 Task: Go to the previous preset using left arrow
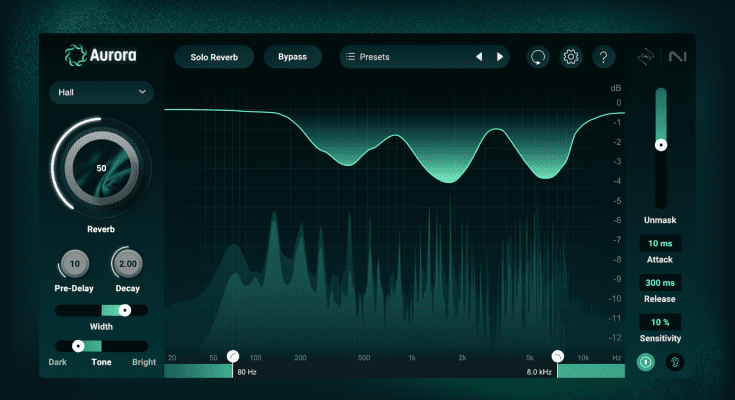coord(479,57)
